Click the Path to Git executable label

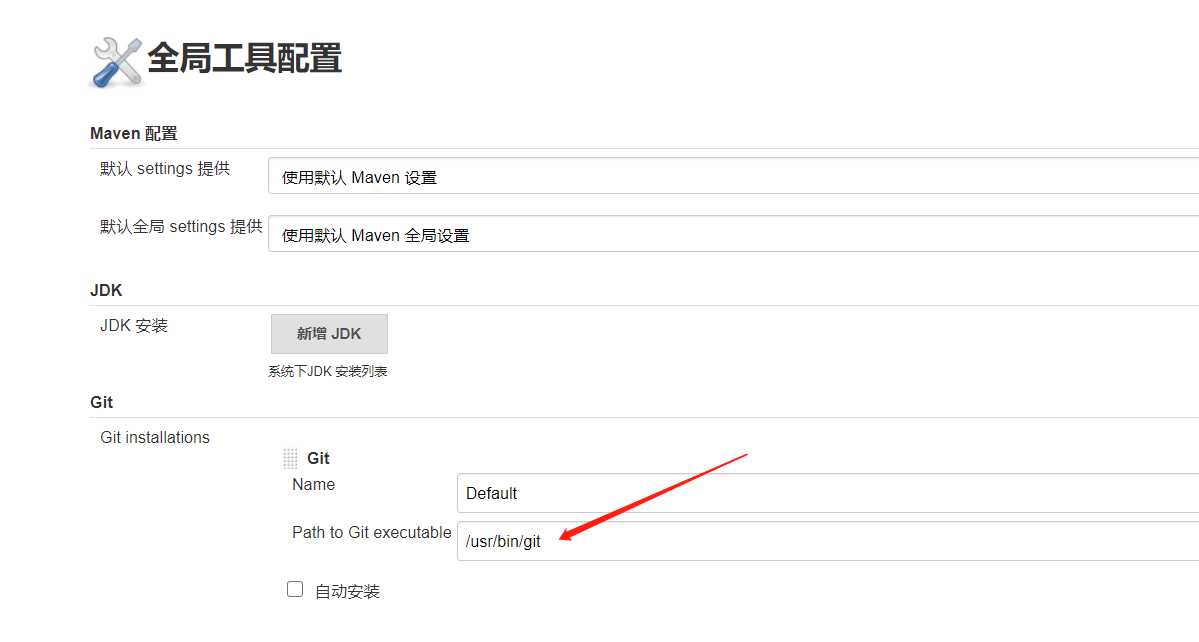click(372, 533)
